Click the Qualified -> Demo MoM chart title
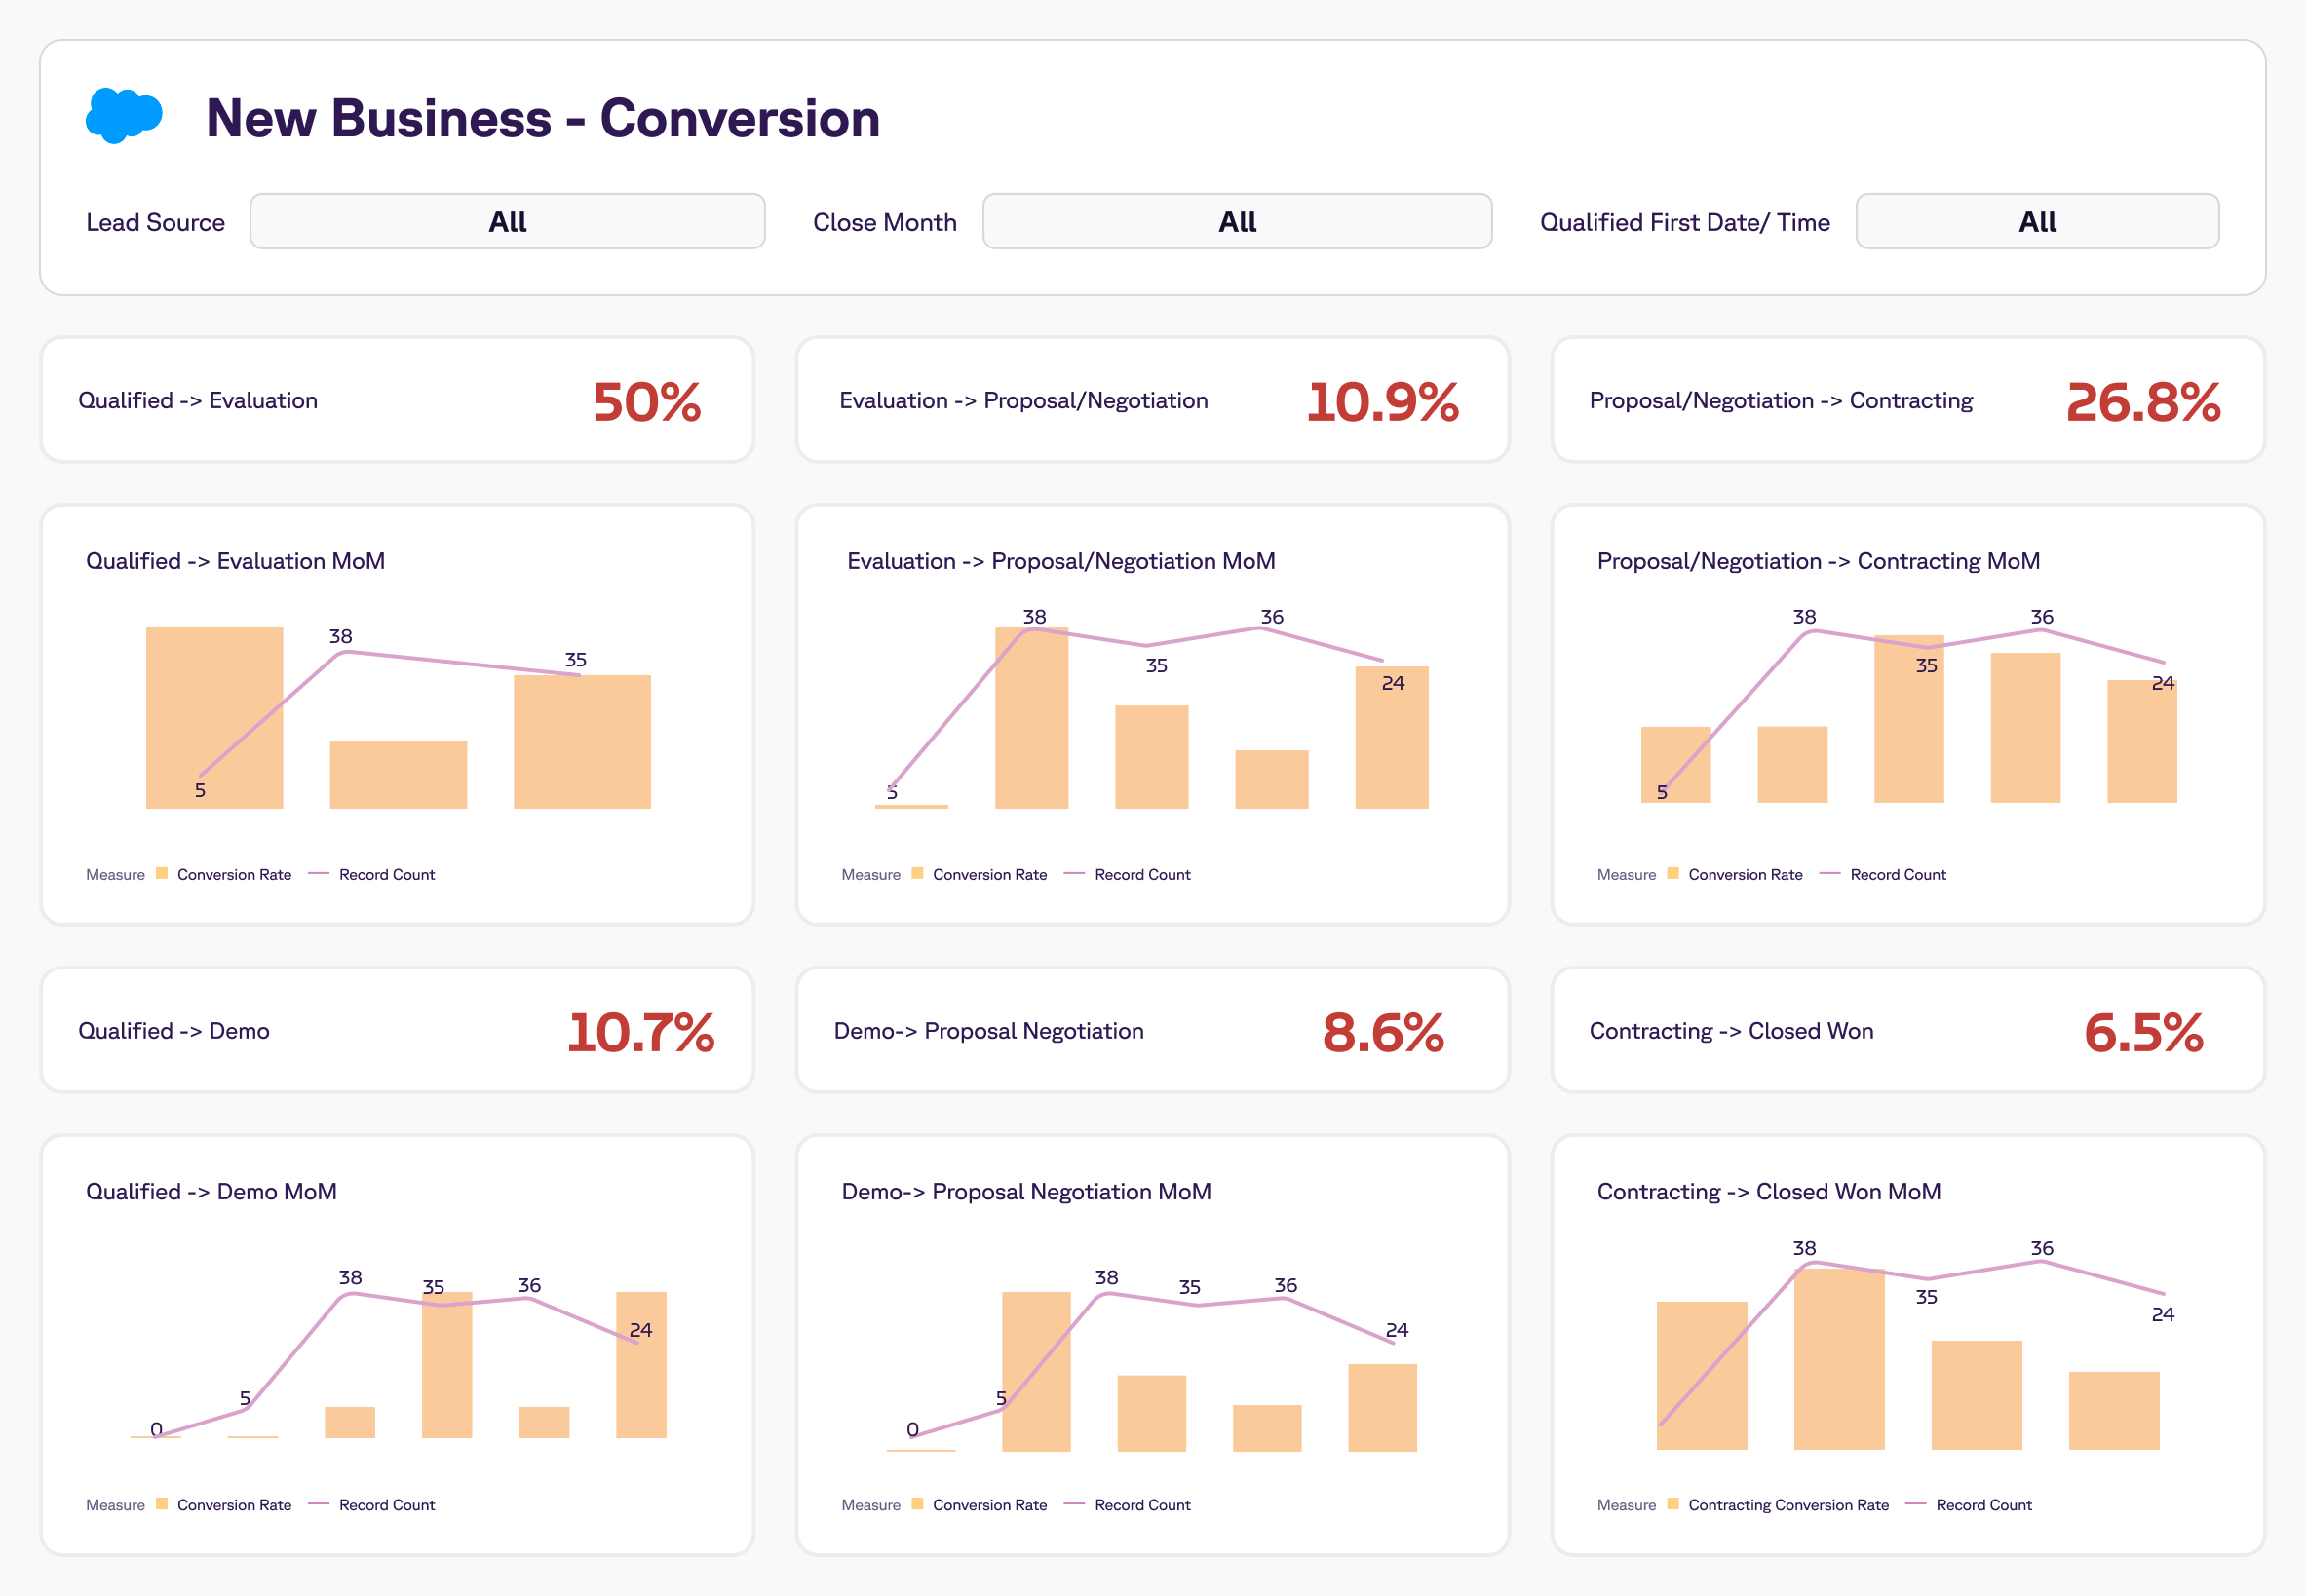 coord(211,1191)
